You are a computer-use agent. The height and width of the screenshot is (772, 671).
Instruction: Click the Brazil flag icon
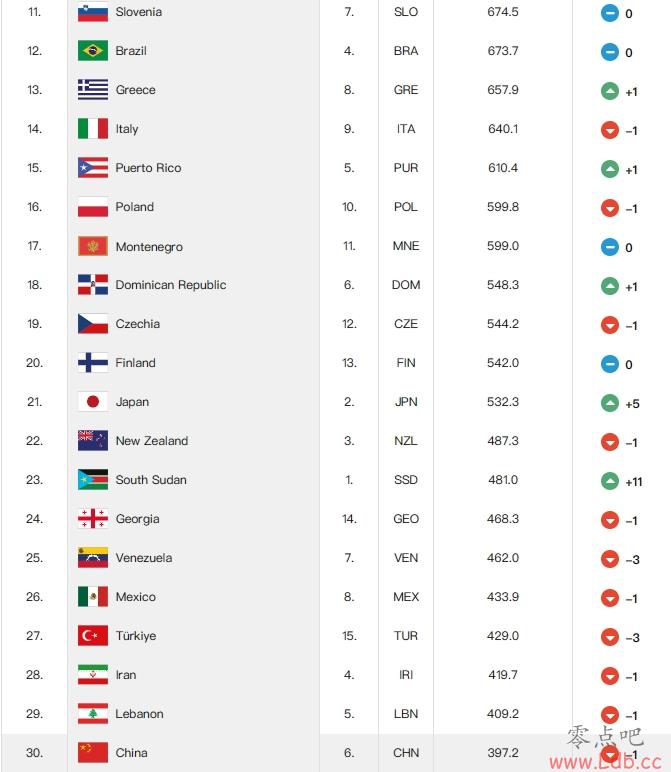click(93, 51)
